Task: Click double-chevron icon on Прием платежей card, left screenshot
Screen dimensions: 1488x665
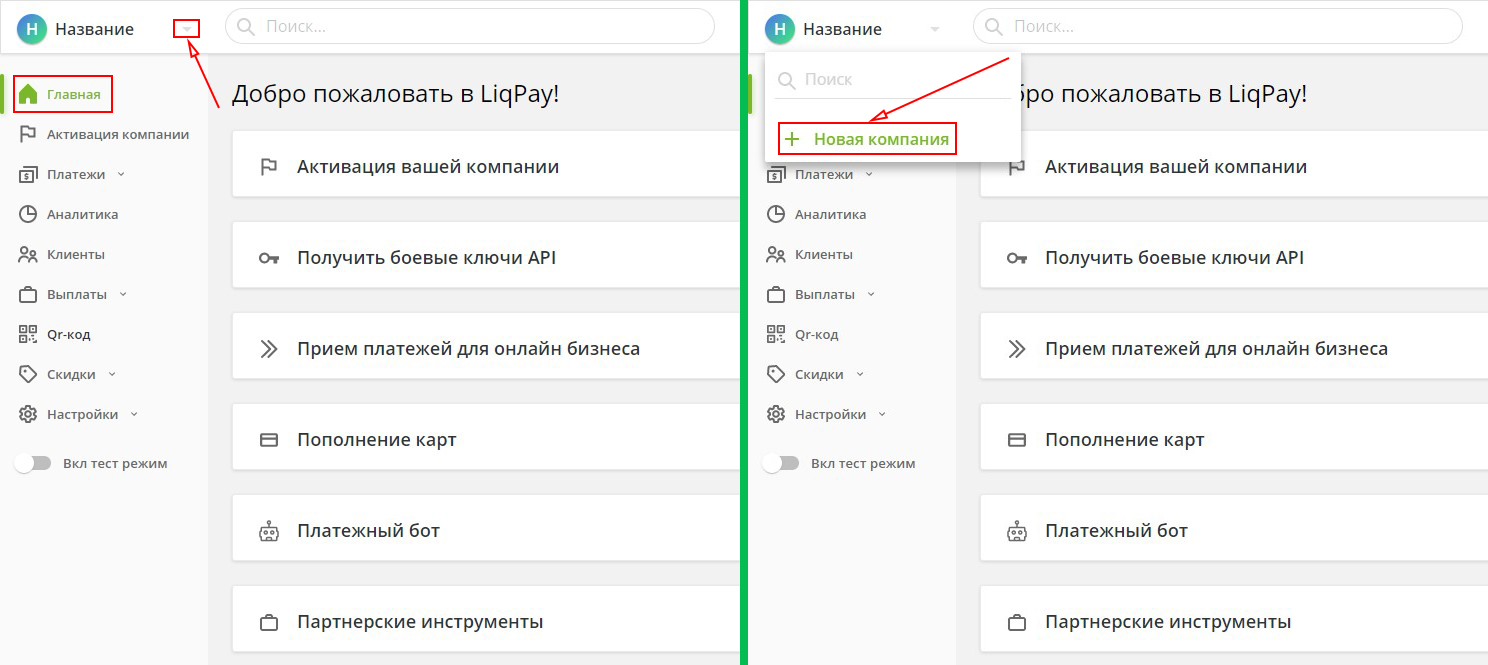Action: click(x=268, y=349)
